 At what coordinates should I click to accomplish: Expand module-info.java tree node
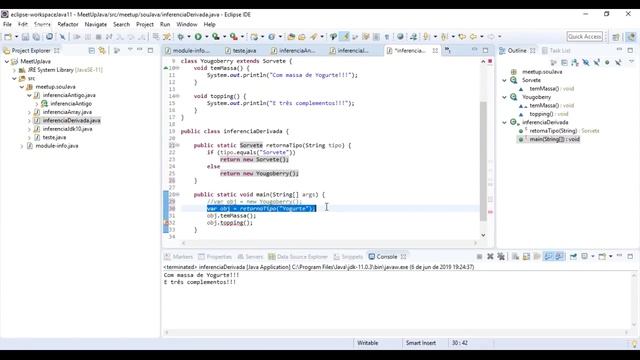click(x=22, y=146)
